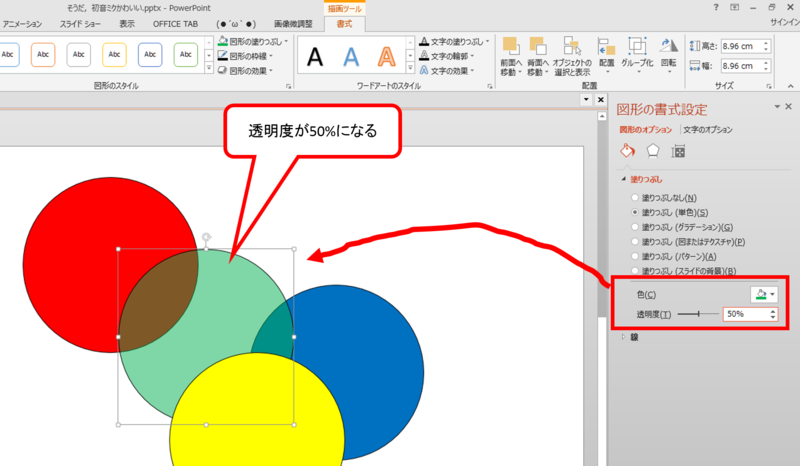Select Gradient fill (グラデーション) radio option

(635, 227)
